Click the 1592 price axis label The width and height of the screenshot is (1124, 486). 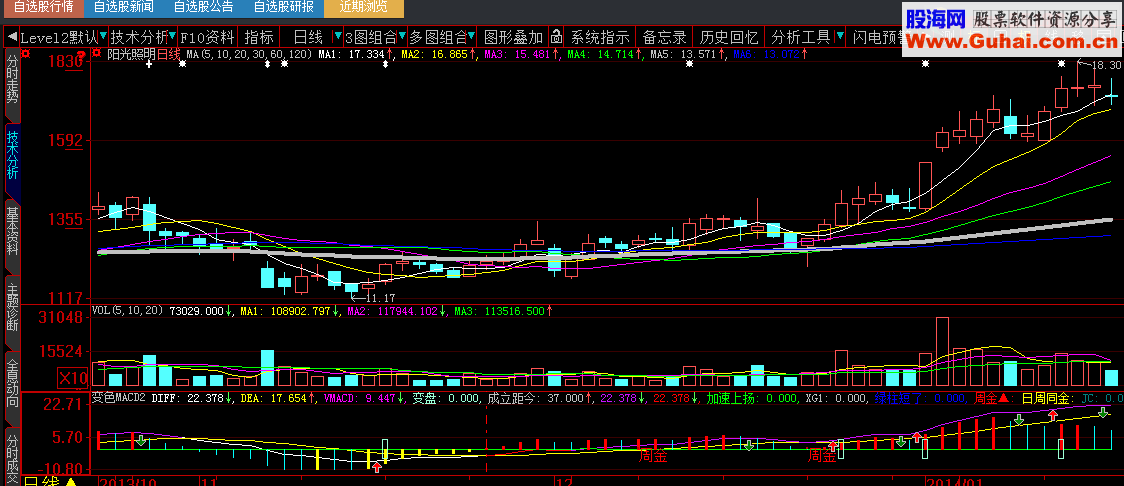pos(65,140)
